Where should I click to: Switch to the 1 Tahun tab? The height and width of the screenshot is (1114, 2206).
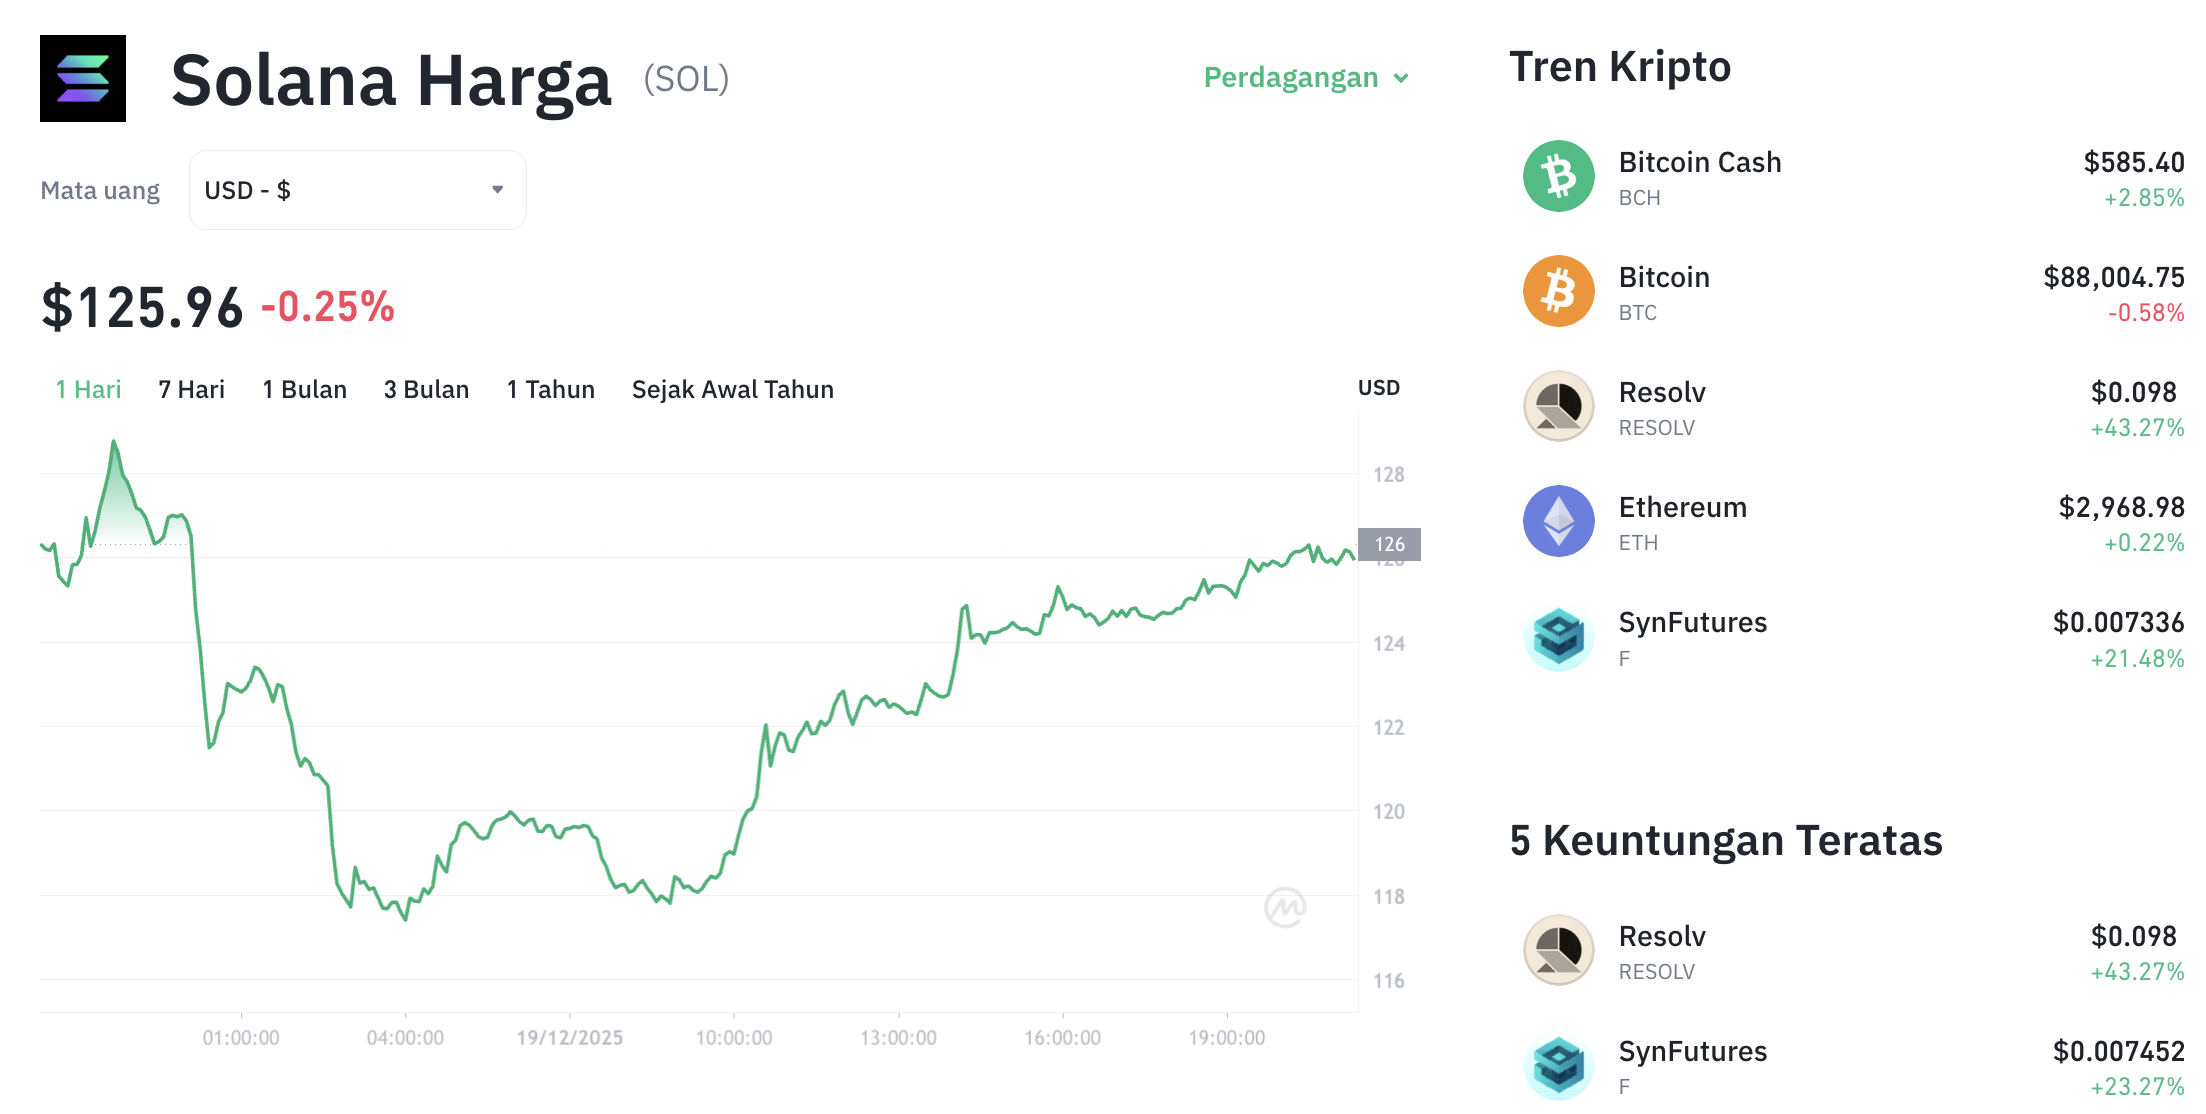(x=550, y=389)
